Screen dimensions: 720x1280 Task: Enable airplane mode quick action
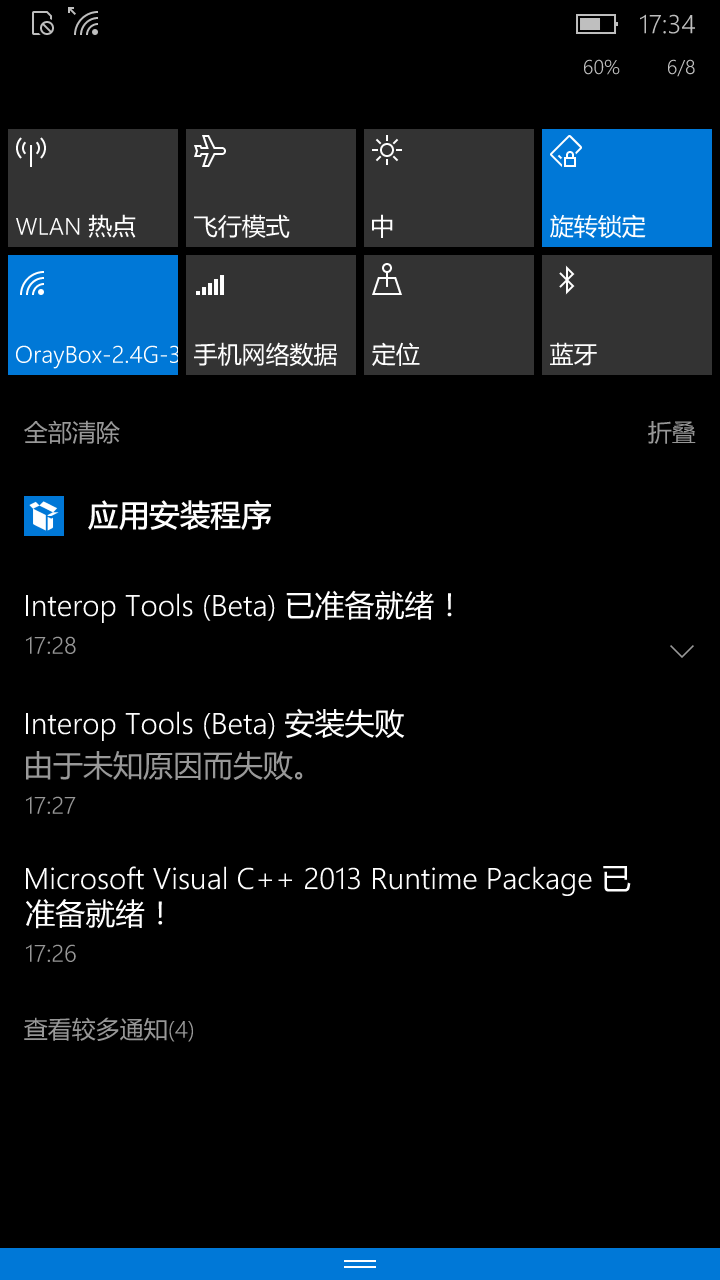271,188
